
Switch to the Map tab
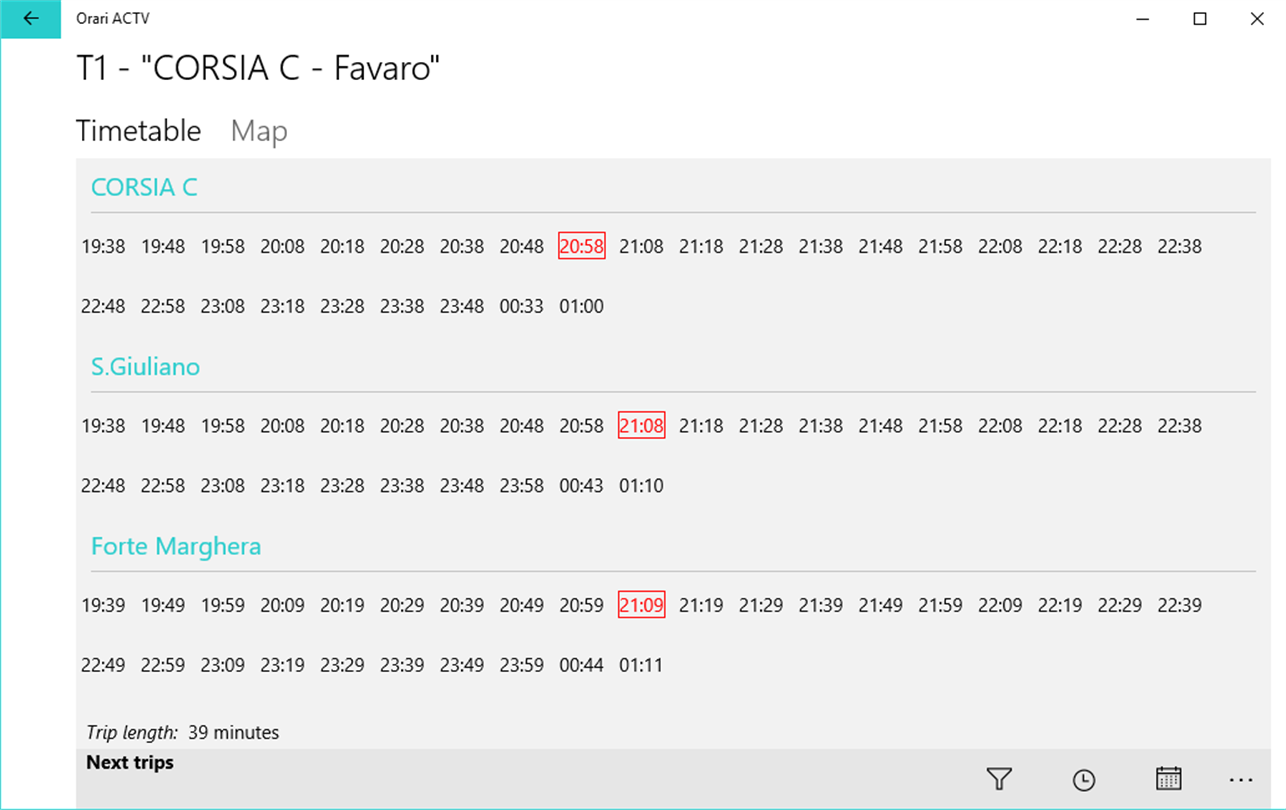[259, 131]
